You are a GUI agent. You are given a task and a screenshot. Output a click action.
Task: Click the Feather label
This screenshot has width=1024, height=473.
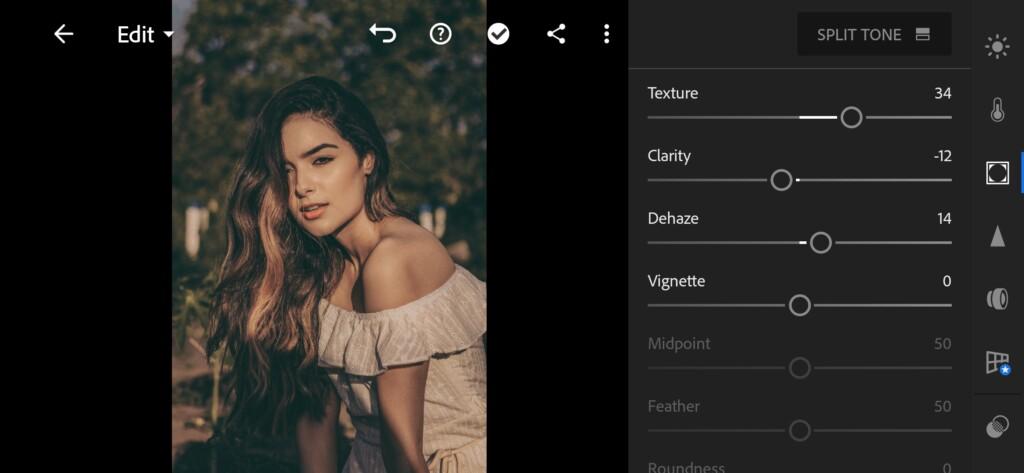[x=673, y=406]
